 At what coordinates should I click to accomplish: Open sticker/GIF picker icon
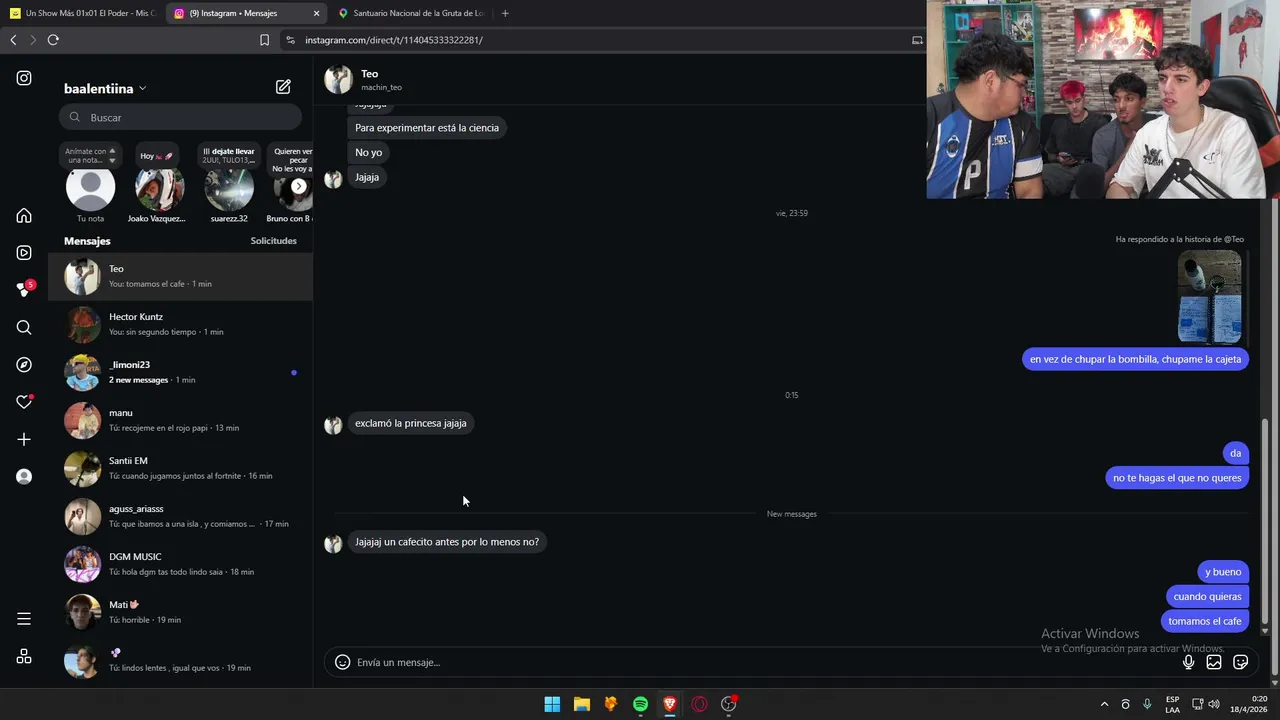pyautogui.click(x=1241, y=662)
